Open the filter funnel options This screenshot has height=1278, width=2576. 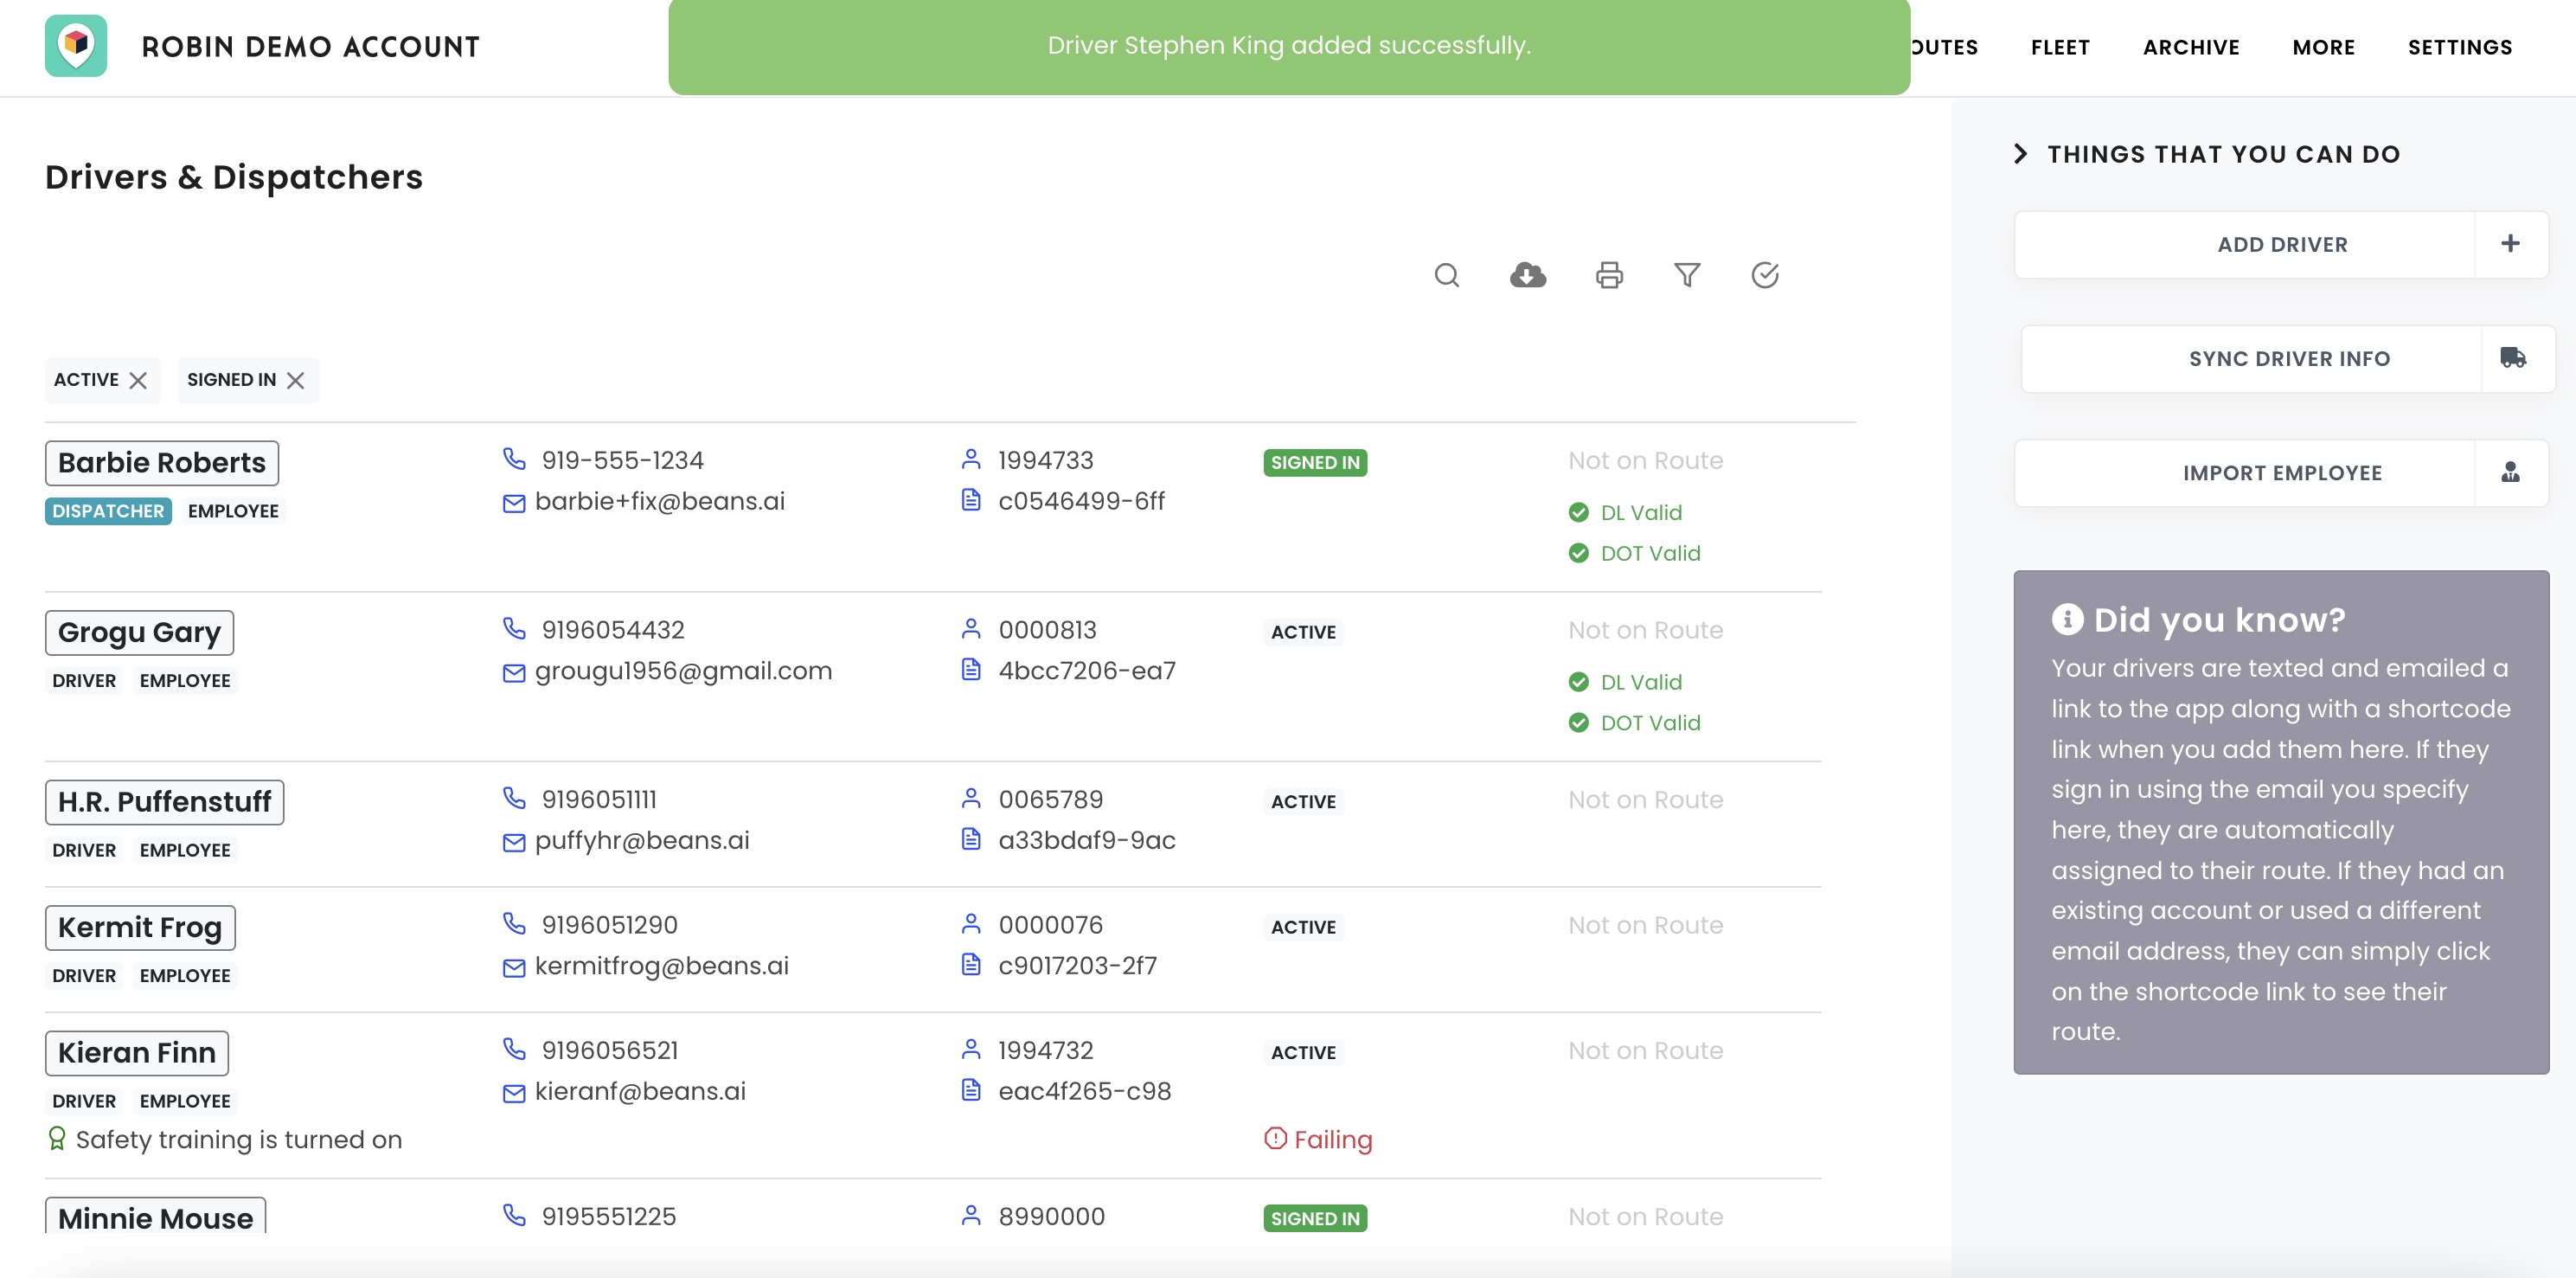click(1687, 275)
